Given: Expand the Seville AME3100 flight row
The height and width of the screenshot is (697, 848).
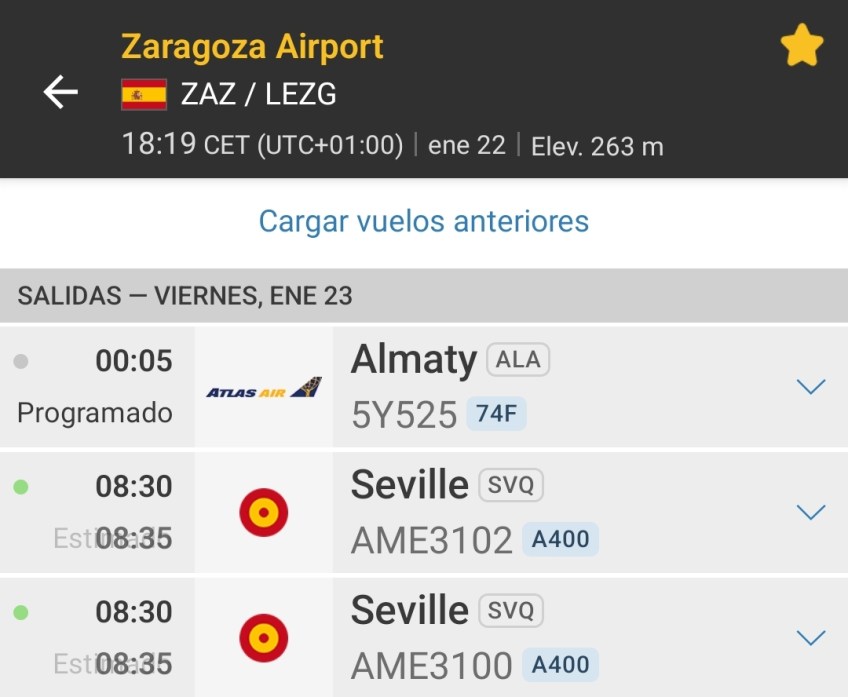Looking at the screenshot, I should (810, 637).
